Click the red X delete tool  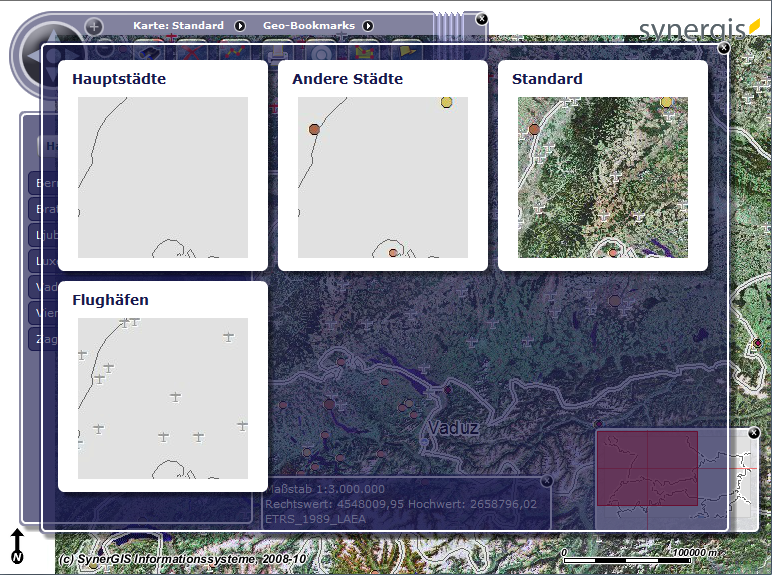191,51
